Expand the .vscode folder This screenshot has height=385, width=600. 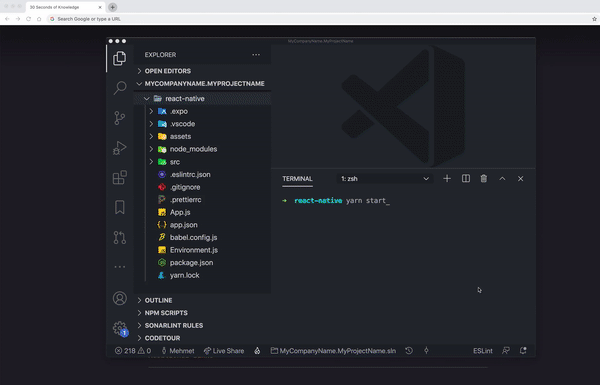(202, 124)
